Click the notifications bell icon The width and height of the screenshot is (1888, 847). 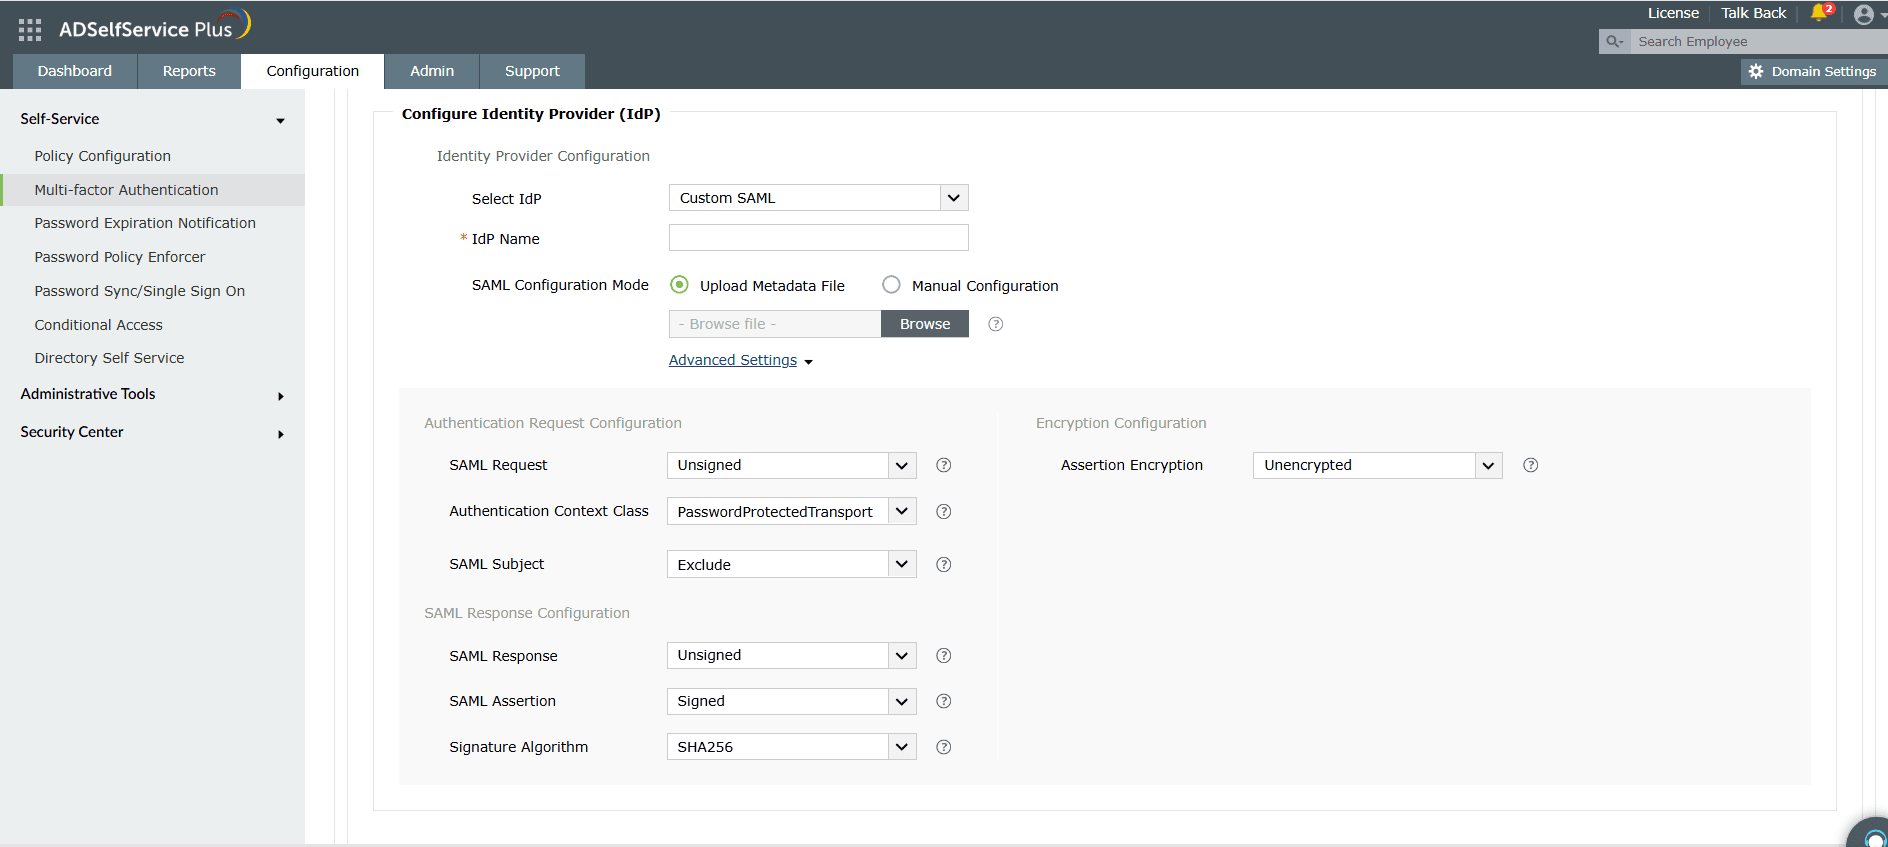point(1819,13)
